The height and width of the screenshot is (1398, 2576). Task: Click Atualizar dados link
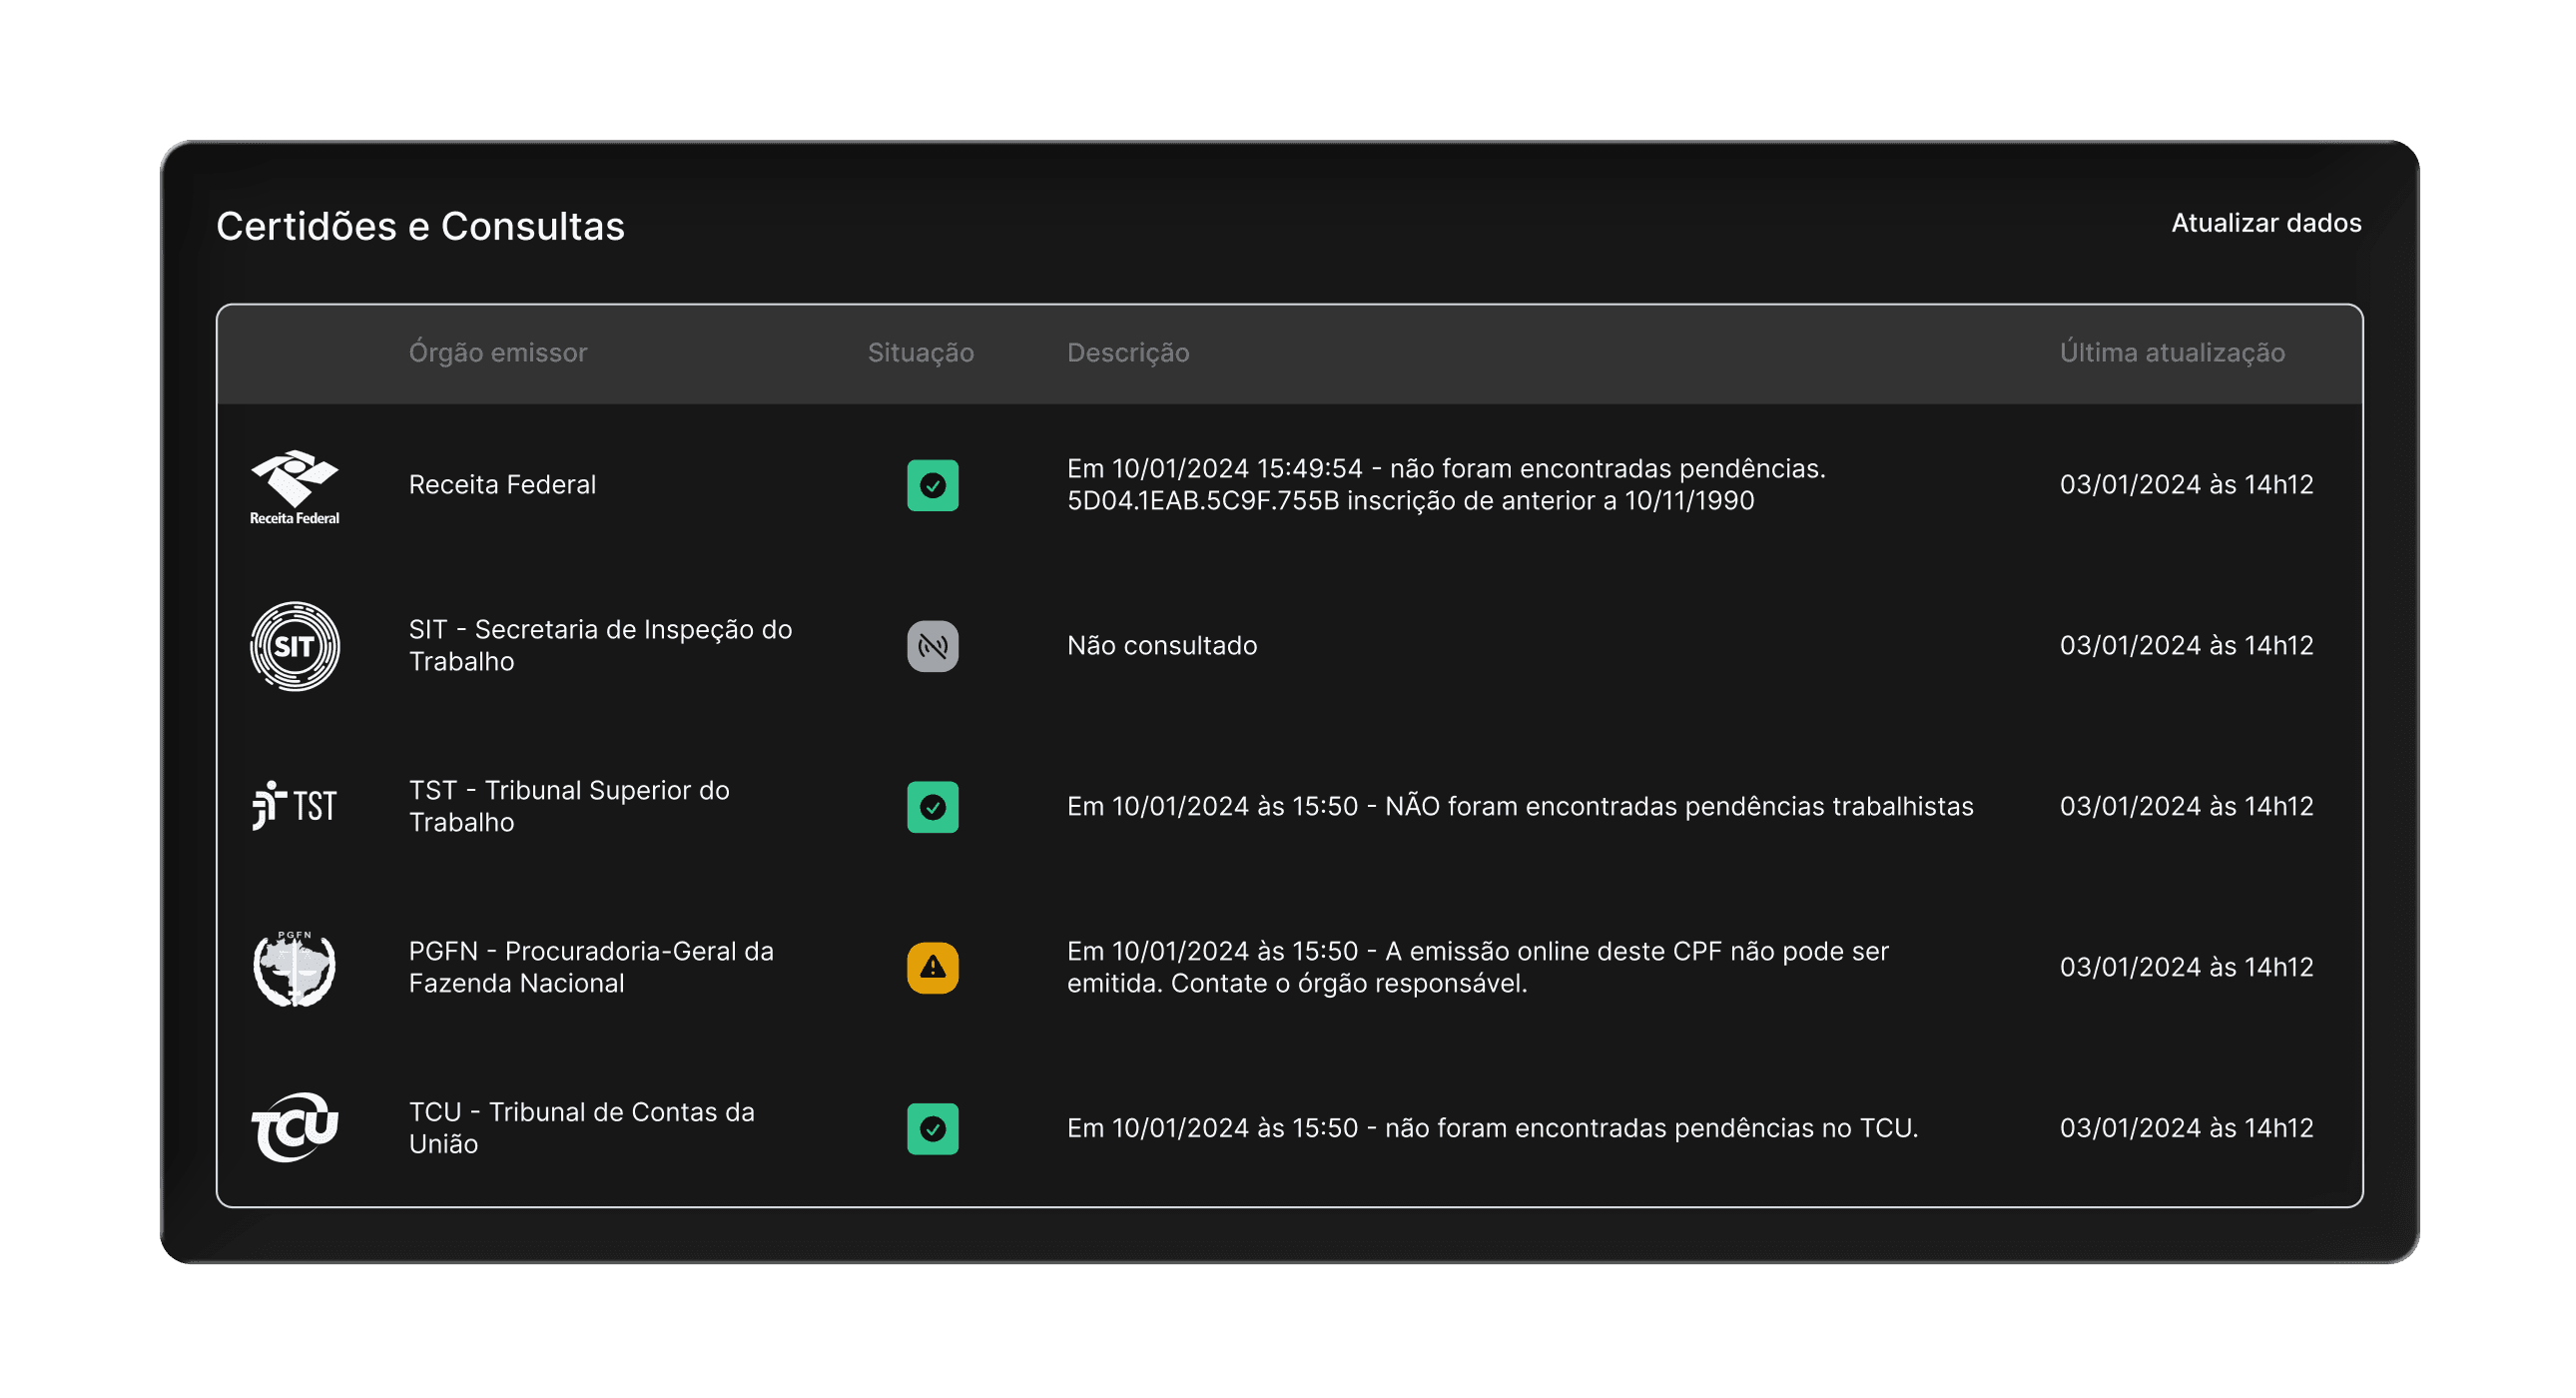(x=2265, y=223)
